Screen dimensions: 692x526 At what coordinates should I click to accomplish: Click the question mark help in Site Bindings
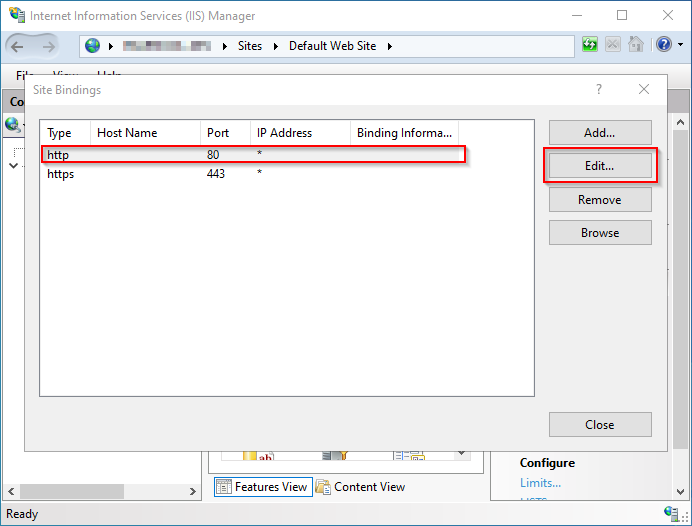[599, 89]
